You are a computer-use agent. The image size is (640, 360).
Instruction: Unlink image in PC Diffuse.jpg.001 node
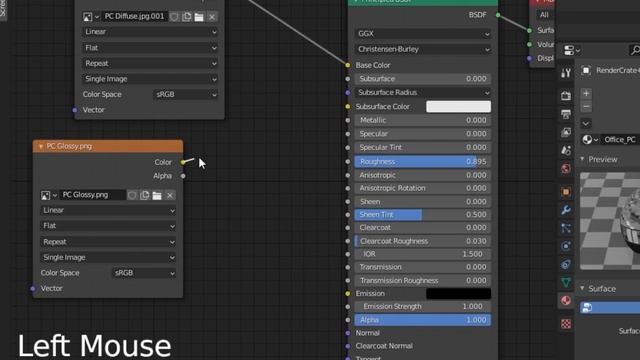click(x=212, y=17)
